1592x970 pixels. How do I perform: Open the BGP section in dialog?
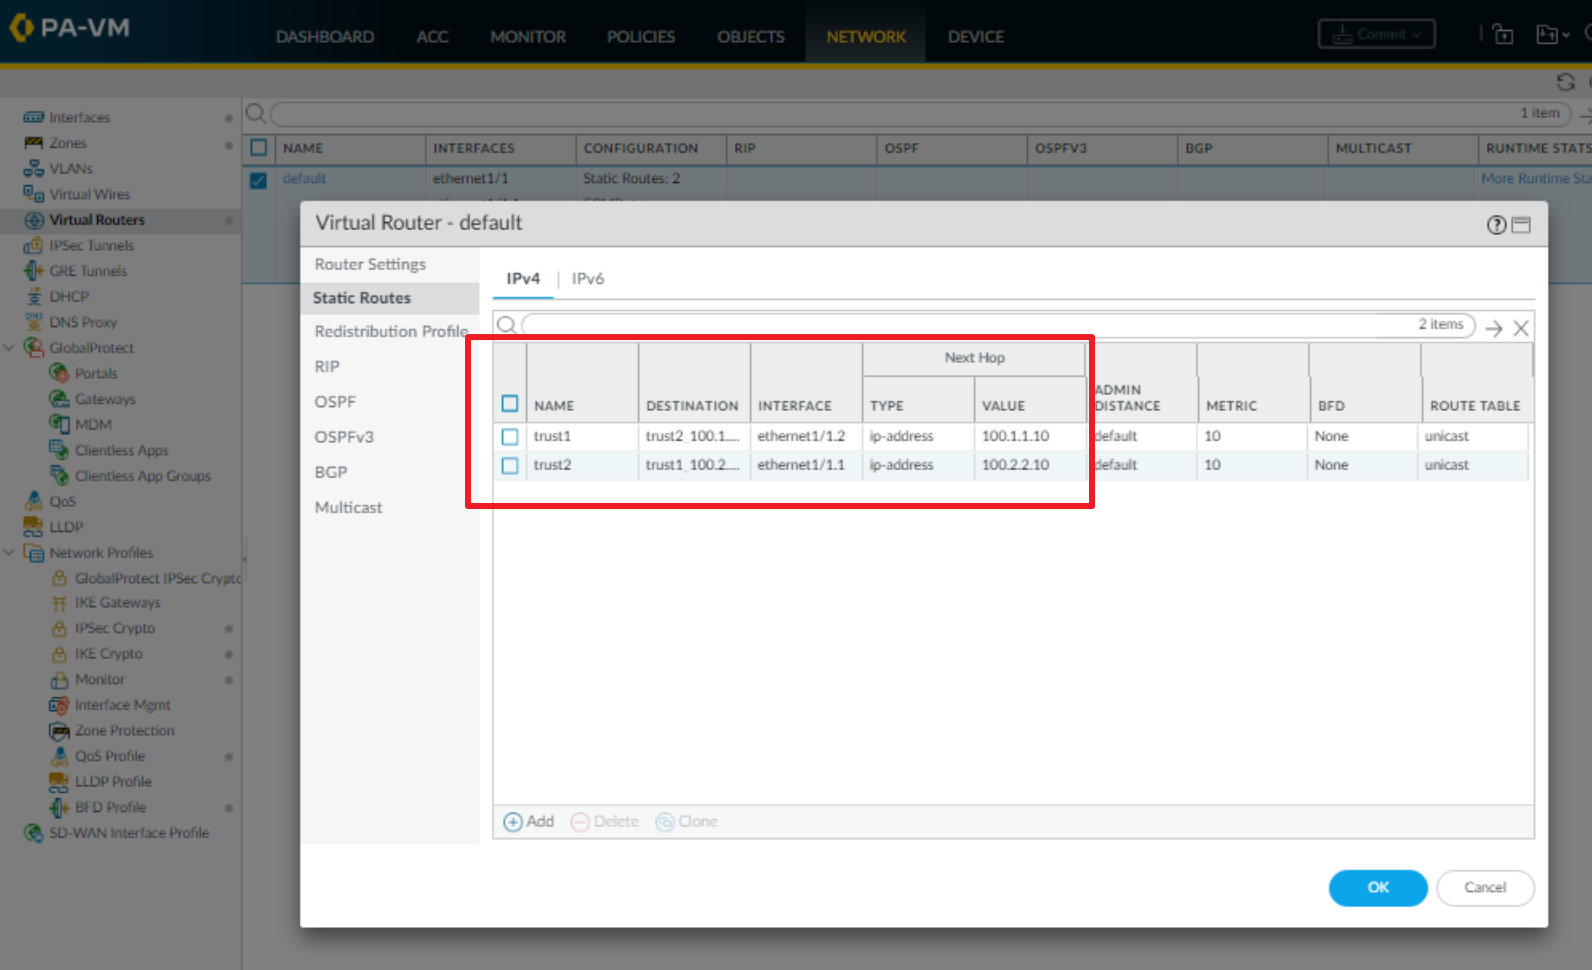[x=331, y=472]
